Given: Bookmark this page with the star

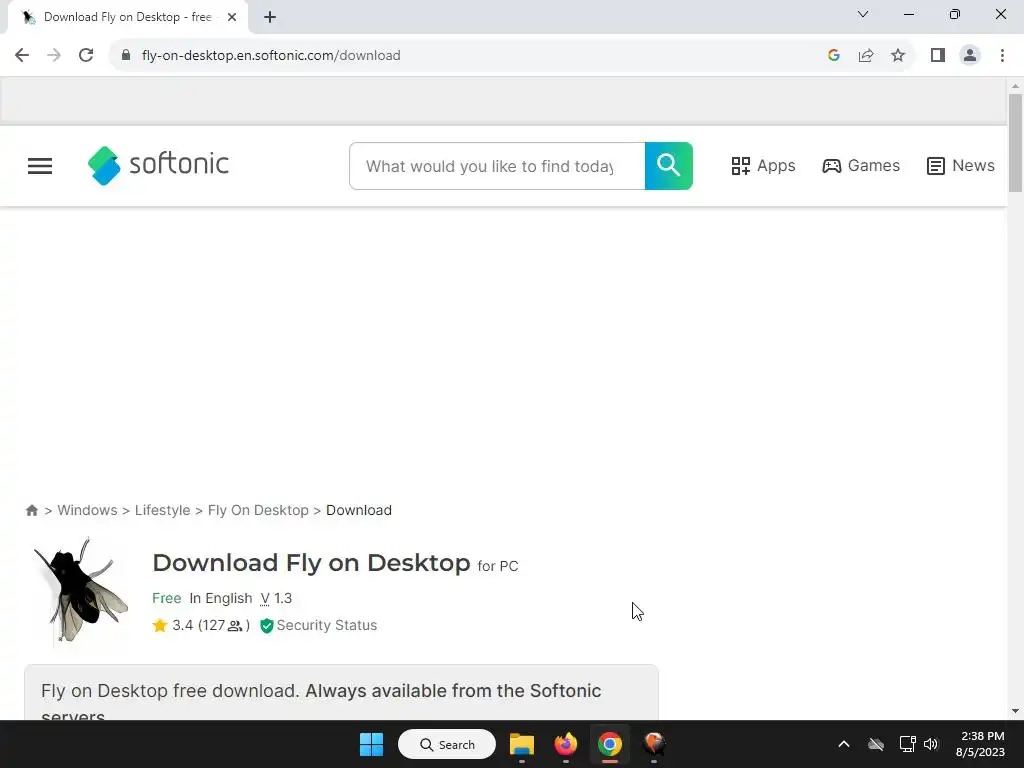Looking at the screenshot, I should pos(898,56).
